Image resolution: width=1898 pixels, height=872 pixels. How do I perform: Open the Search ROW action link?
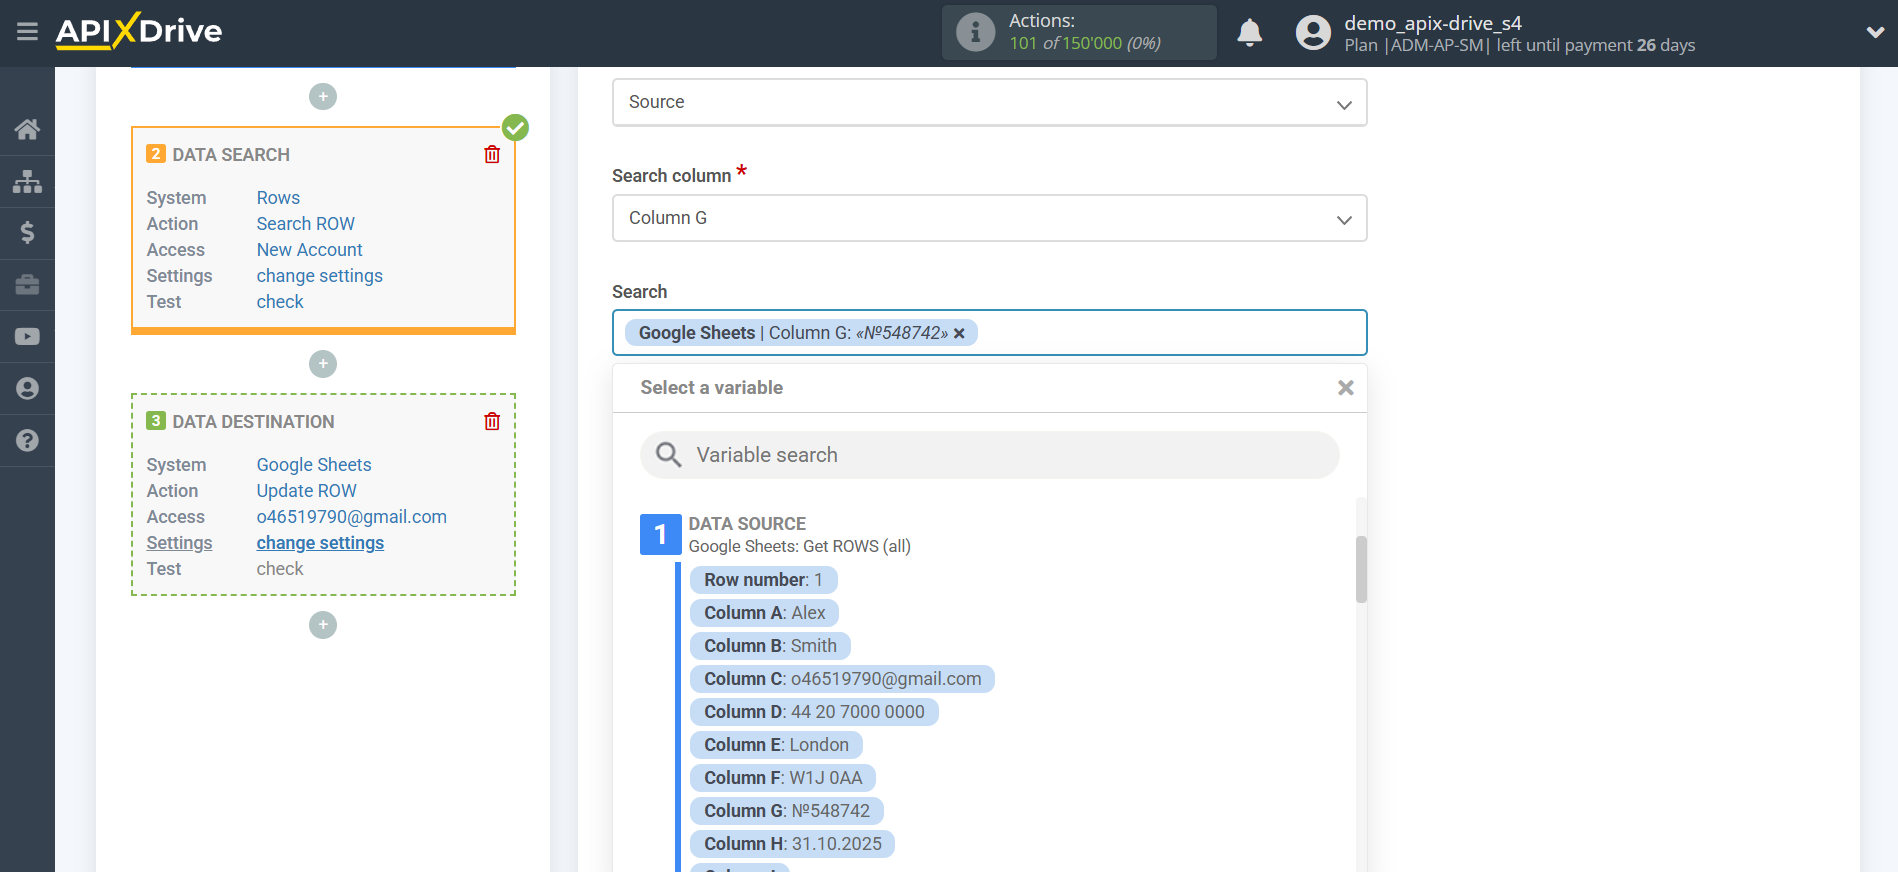click(x=305, y=224)
